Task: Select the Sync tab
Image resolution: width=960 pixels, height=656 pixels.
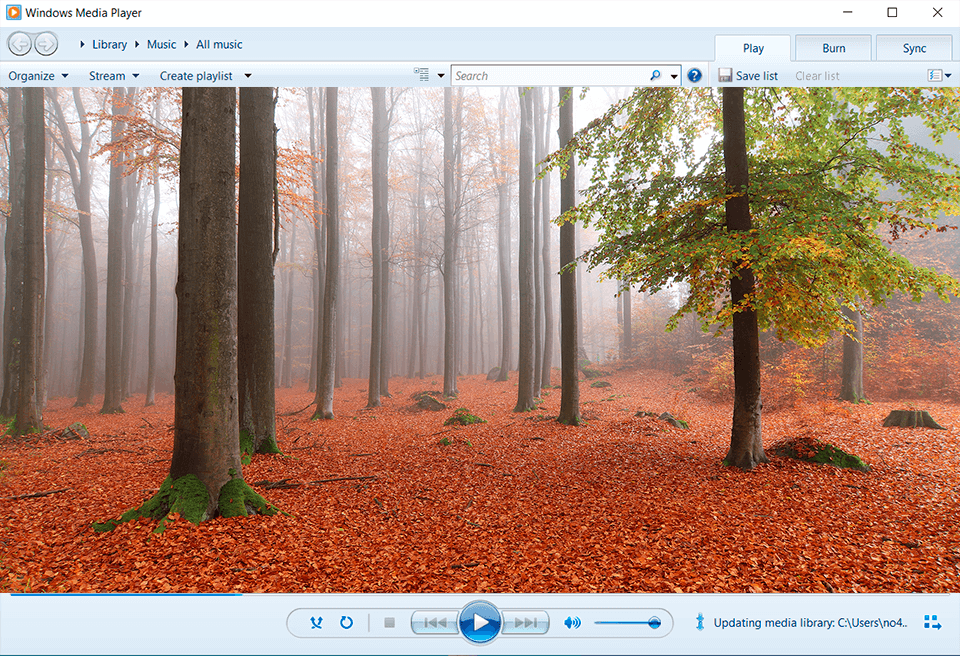Action: click(913, 47)
